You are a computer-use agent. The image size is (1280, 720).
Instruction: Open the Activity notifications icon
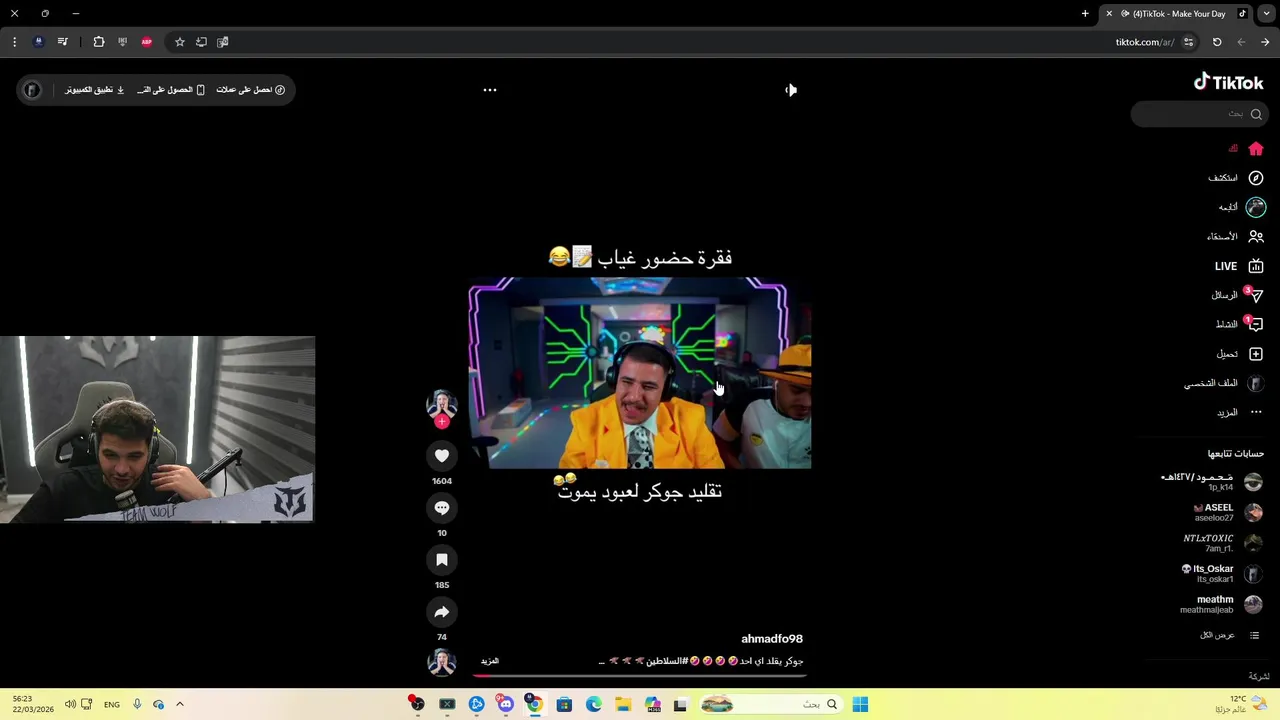click(1256, 325)
